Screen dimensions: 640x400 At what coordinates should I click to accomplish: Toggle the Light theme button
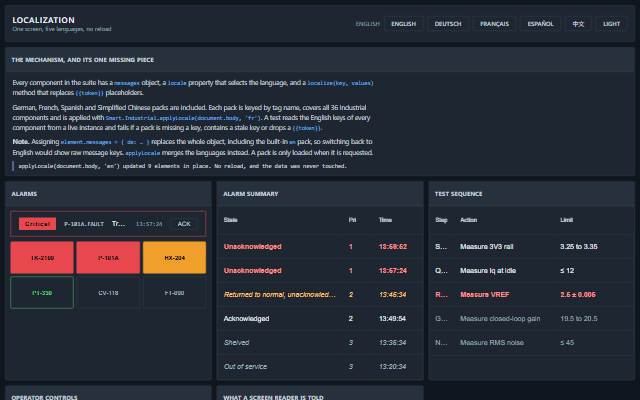point(611,24)
